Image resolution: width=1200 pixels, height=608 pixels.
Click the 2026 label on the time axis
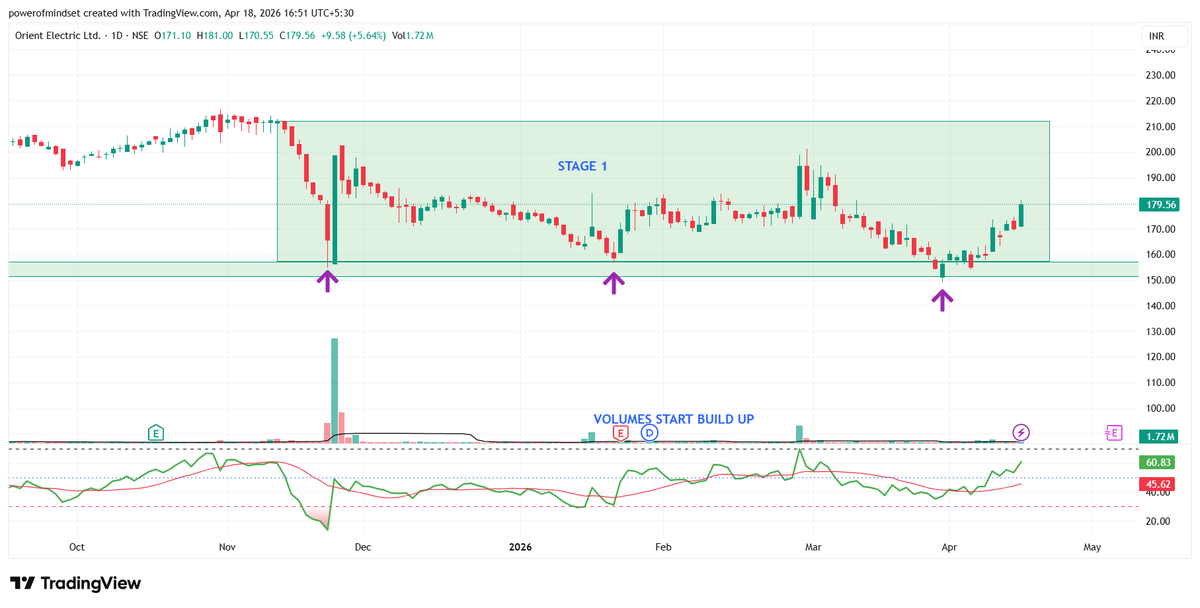point(520,547)
